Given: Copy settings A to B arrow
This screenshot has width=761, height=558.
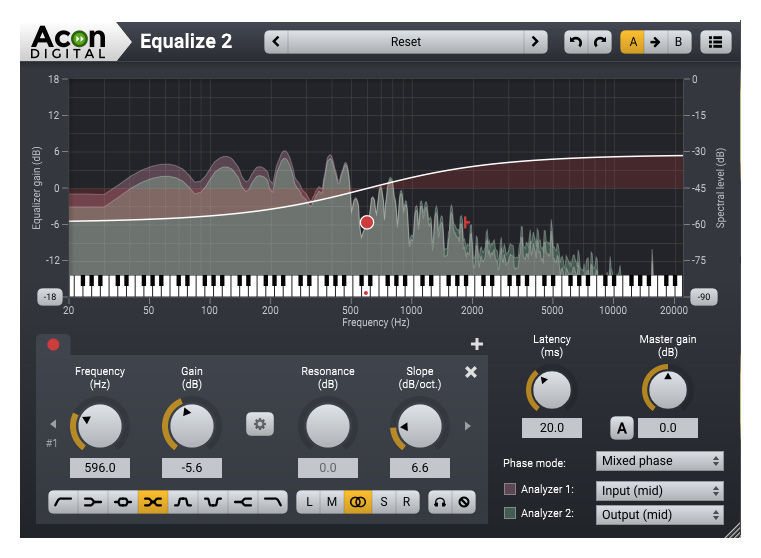Looking at the screenshot, I should tap(655, 42).
